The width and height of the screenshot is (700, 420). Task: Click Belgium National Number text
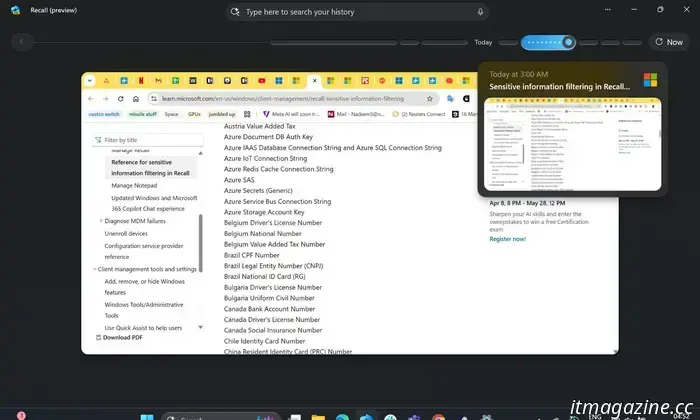[262, 233]
